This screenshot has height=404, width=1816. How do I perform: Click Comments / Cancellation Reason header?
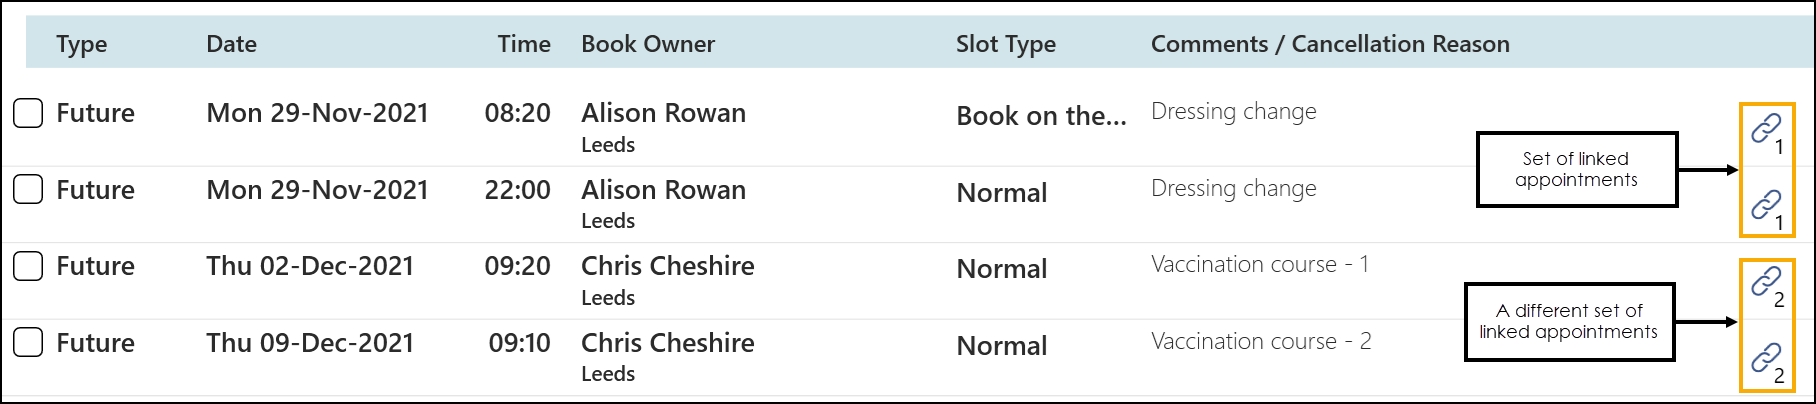[1330, 44]
